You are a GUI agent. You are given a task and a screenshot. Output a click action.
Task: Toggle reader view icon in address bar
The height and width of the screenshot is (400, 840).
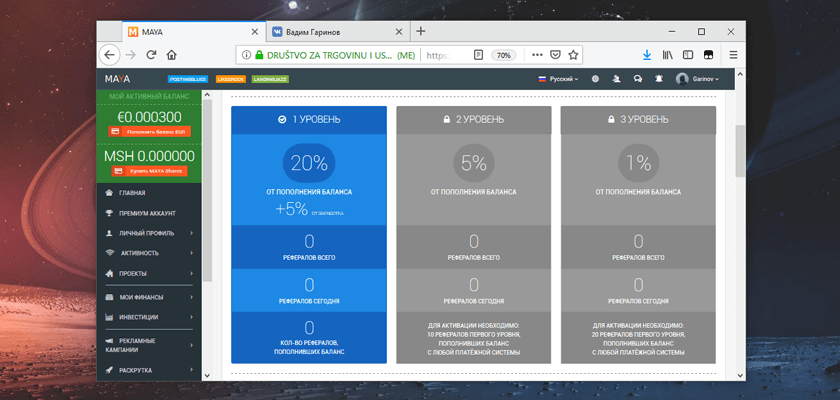478,55
